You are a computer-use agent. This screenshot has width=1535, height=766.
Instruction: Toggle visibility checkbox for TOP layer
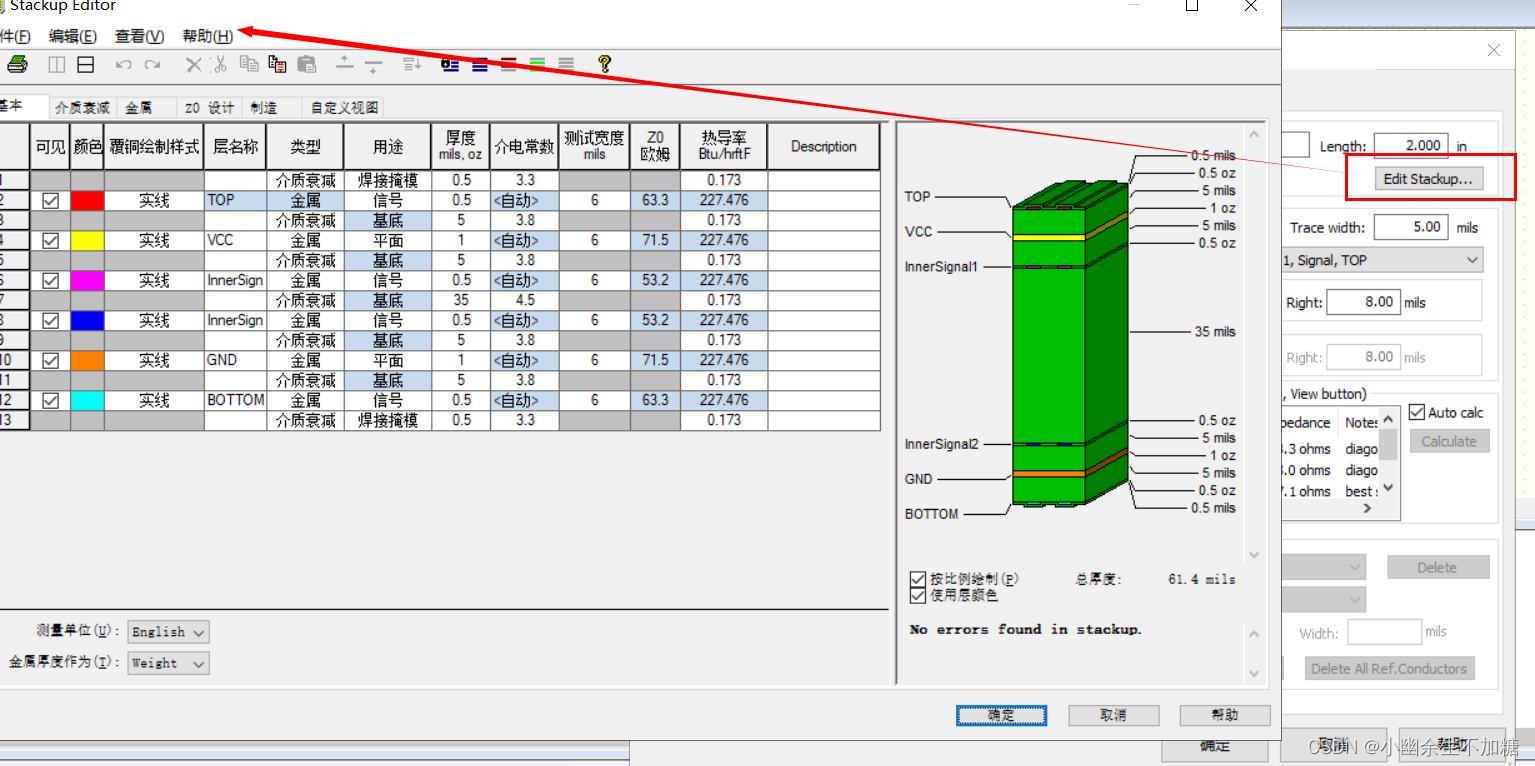50,201
